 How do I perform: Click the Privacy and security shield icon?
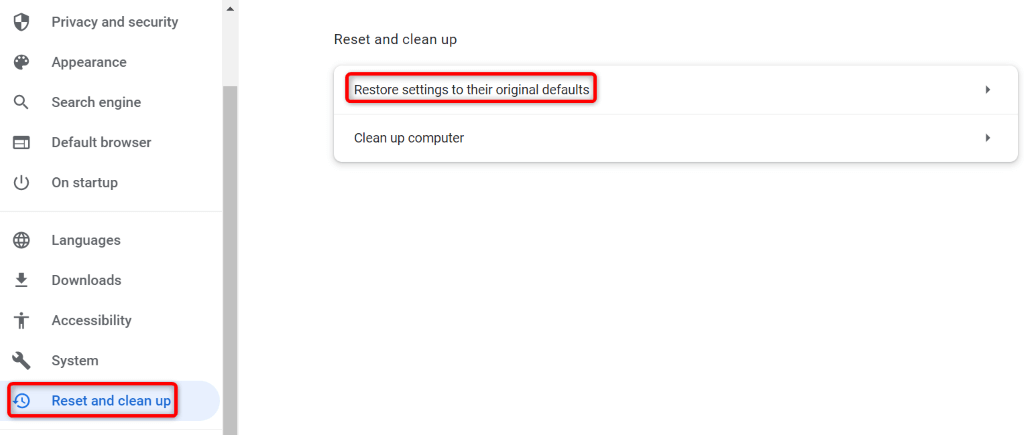(x=21, y=22)
